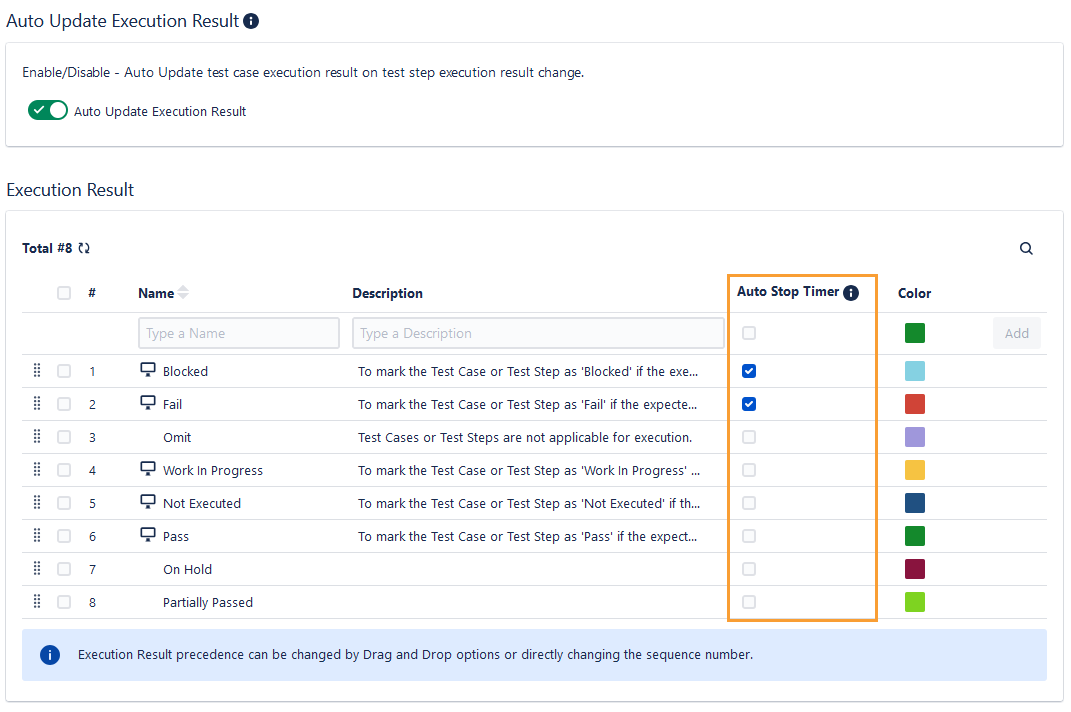Click the monitor icon beside Blocked

pyautogui.click(x=147, y=370)
